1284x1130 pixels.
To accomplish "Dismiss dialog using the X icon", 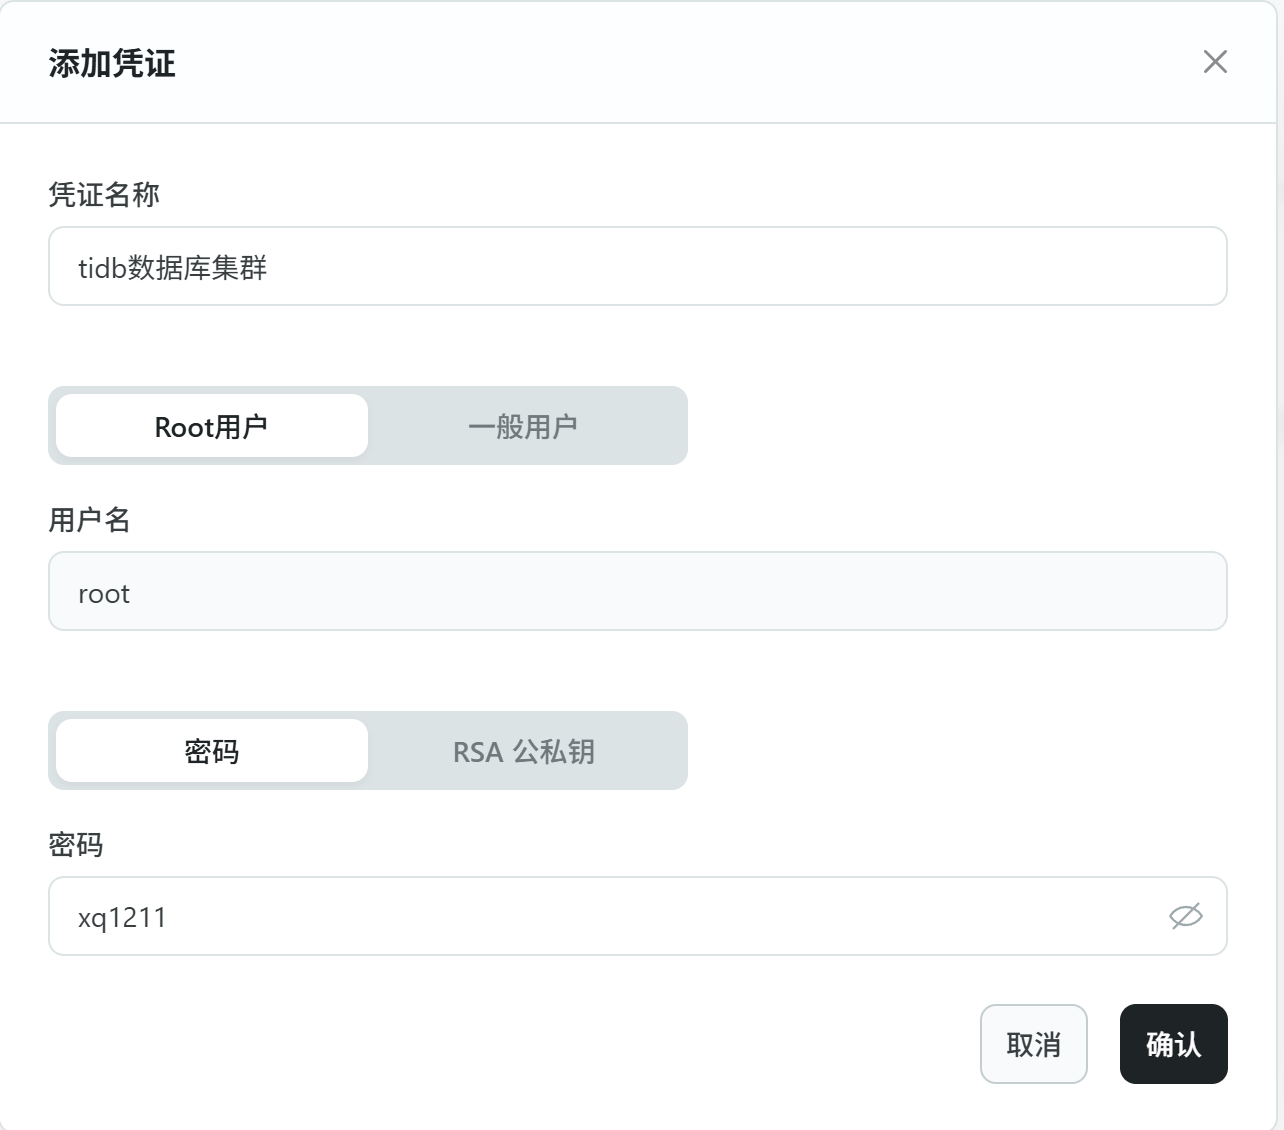I will pyautogui.click(x=1215, y=62).
